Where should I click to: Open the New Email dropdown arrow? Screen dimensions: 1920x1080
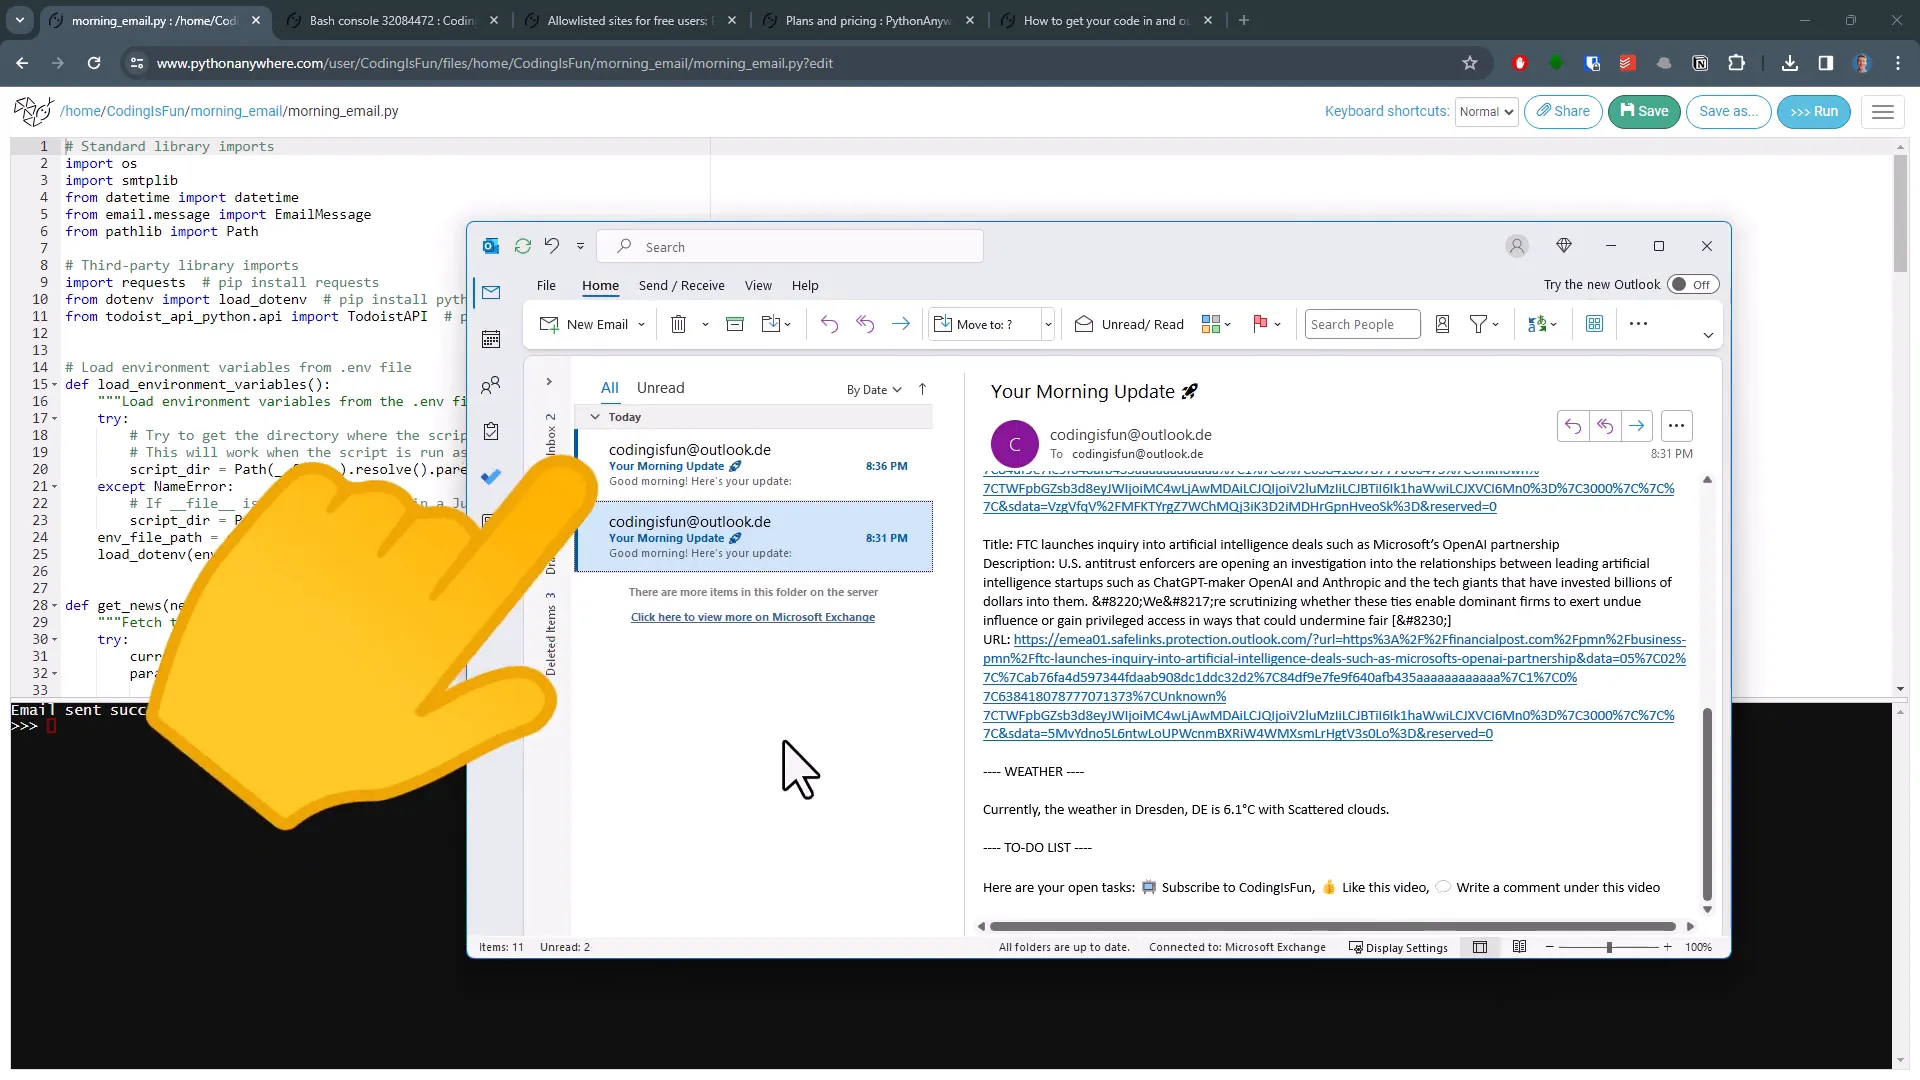click(641, 325)
